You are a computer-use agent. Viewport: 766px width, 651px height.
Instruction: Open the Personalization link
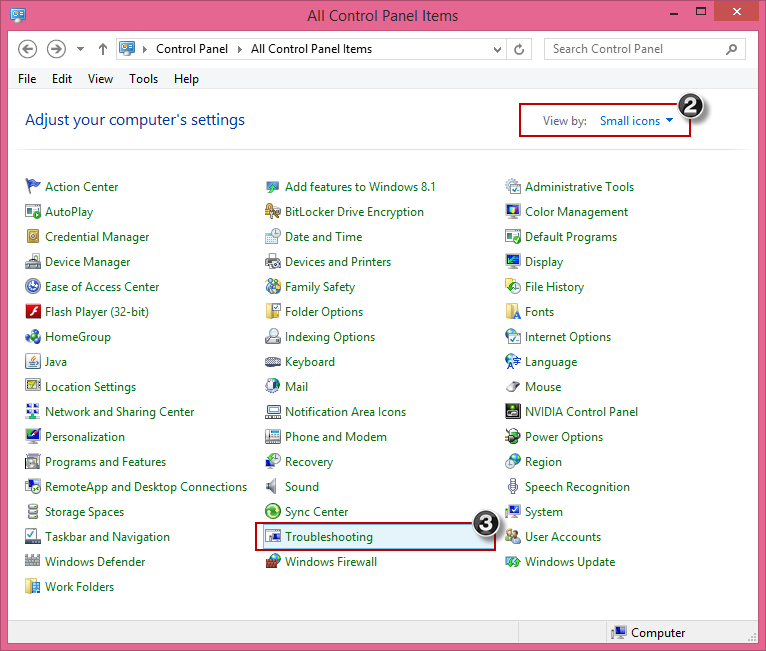[x=85, y=436]
